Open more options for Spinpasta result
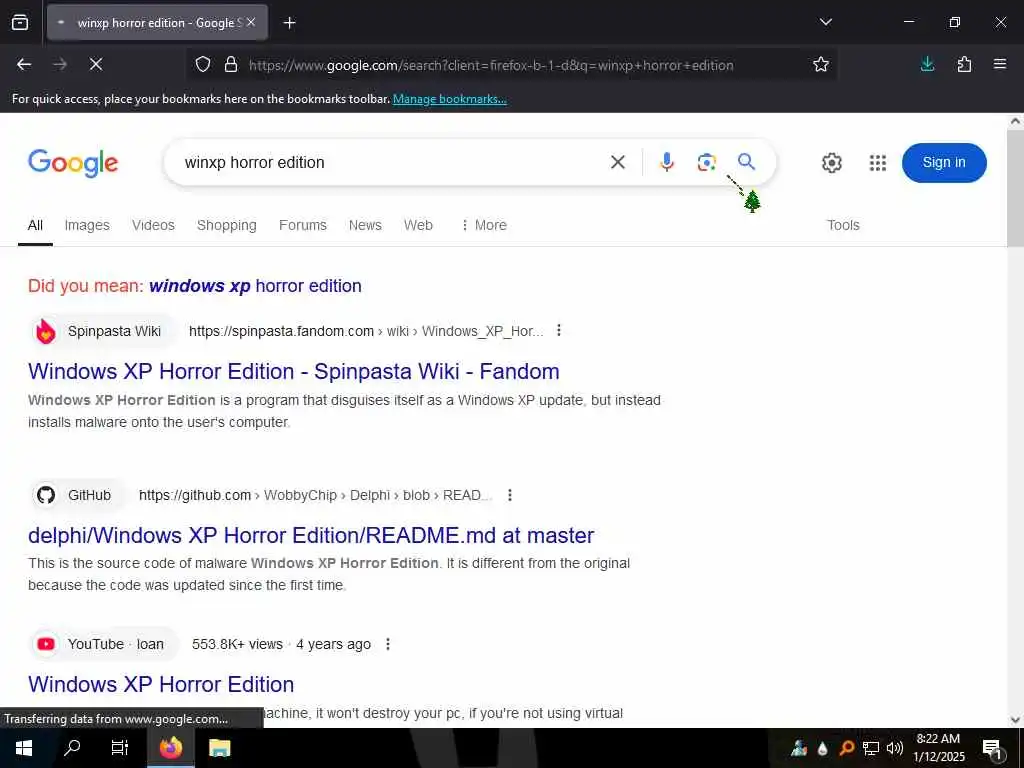This screenshot has width=1024, height=768. click(558, 330)
